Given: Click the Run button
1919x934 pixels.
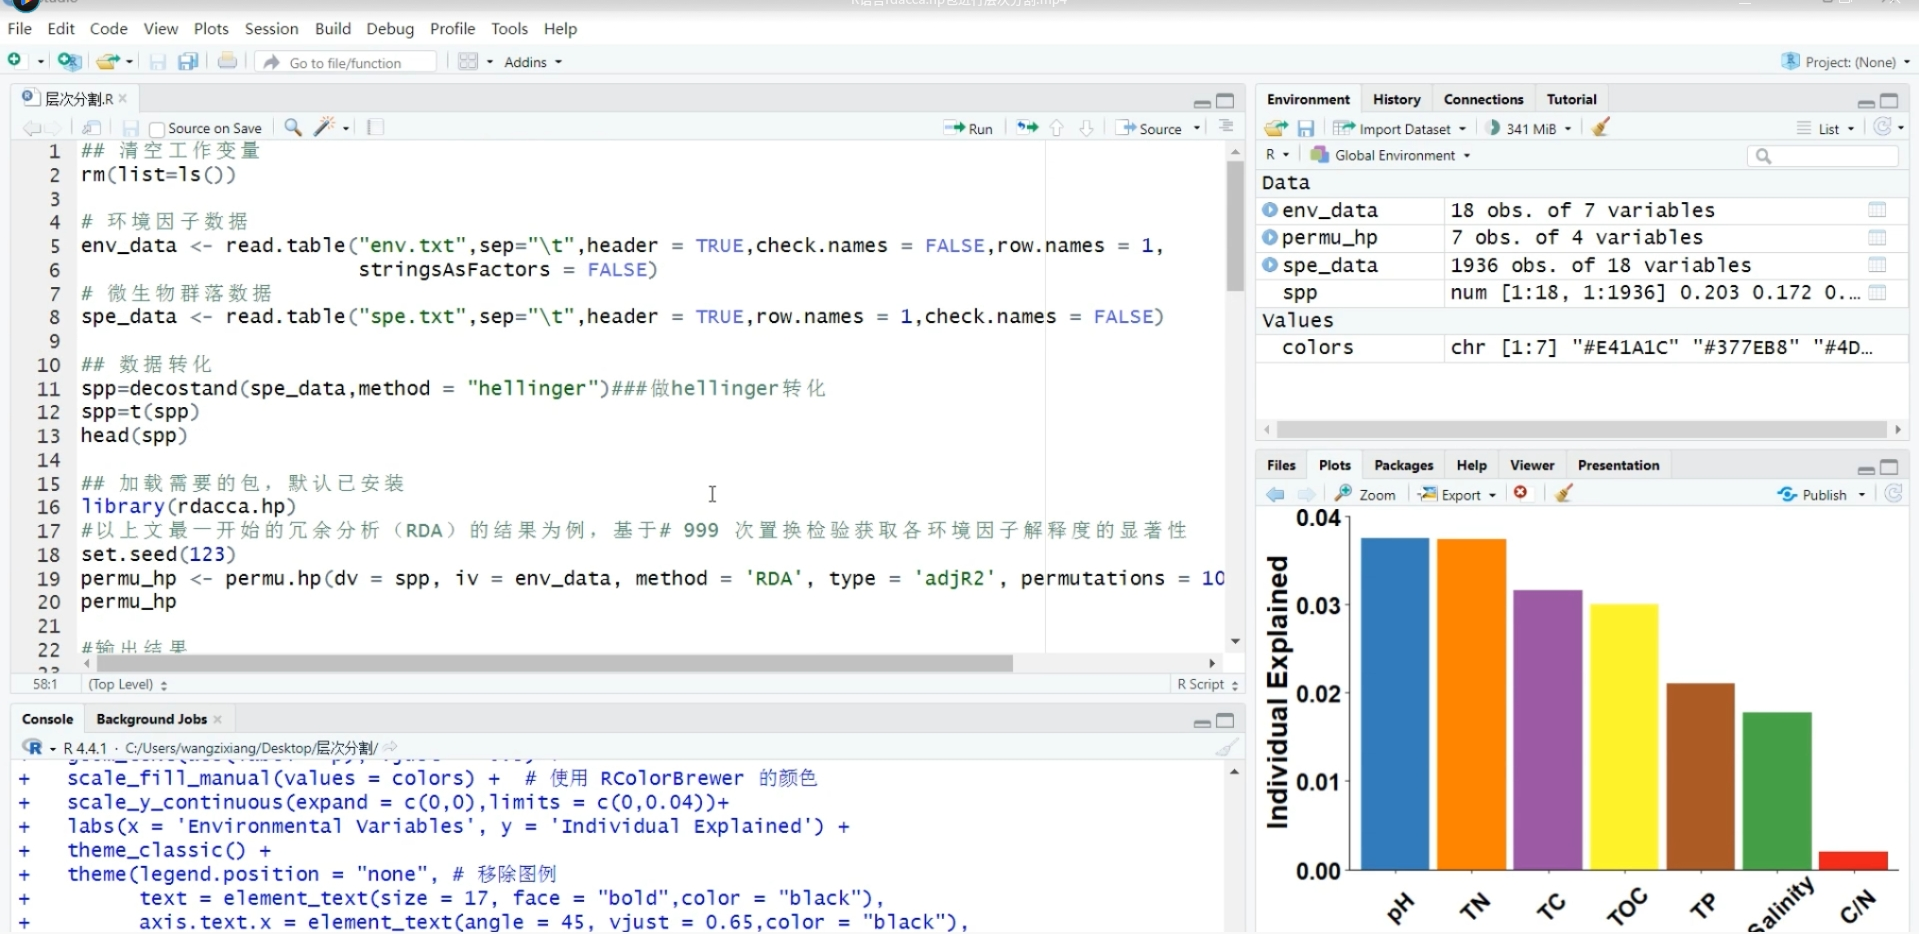Looking at the screenshot, I should (x=968, y=128).
